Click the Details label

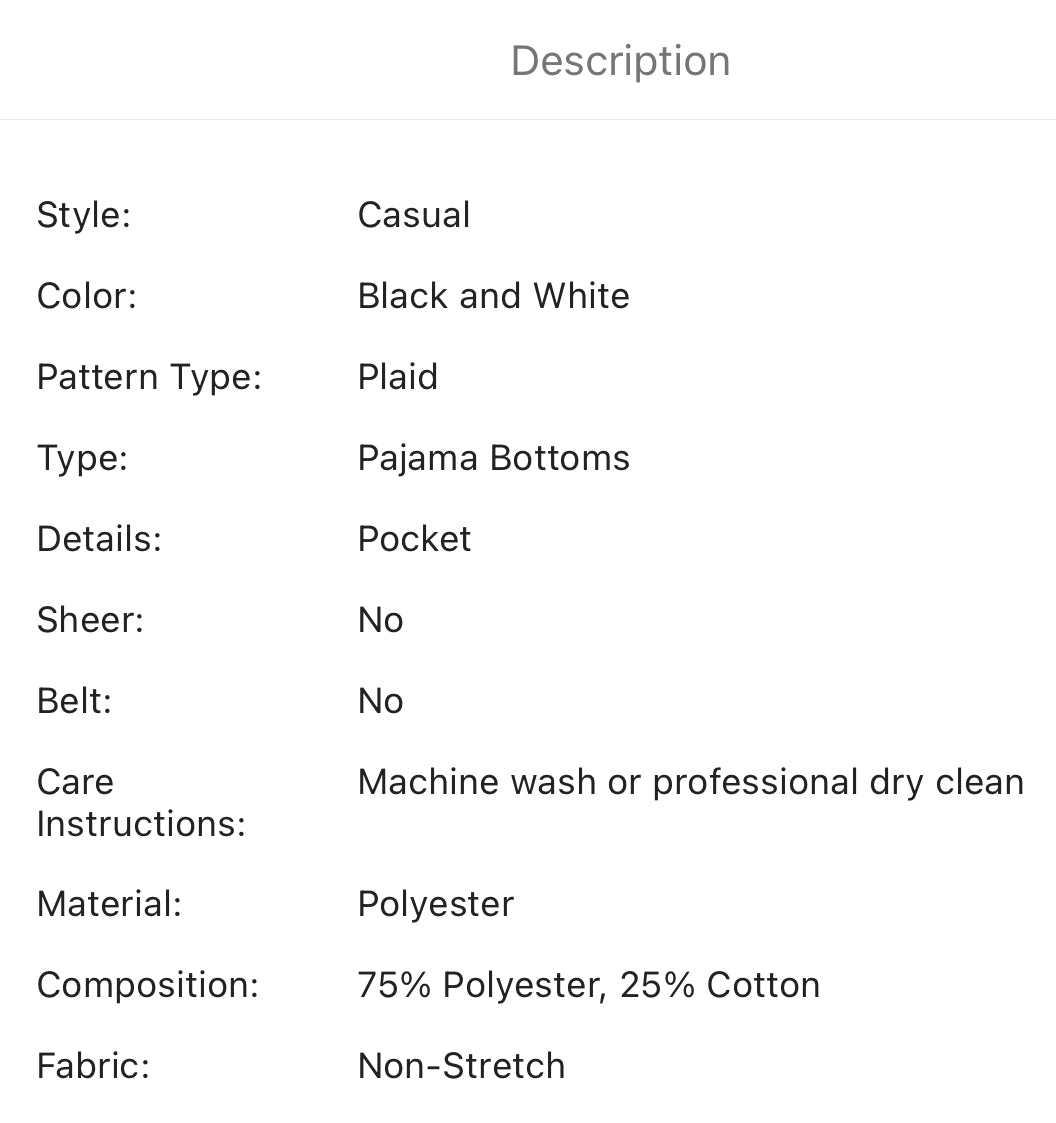click(99, 539)
